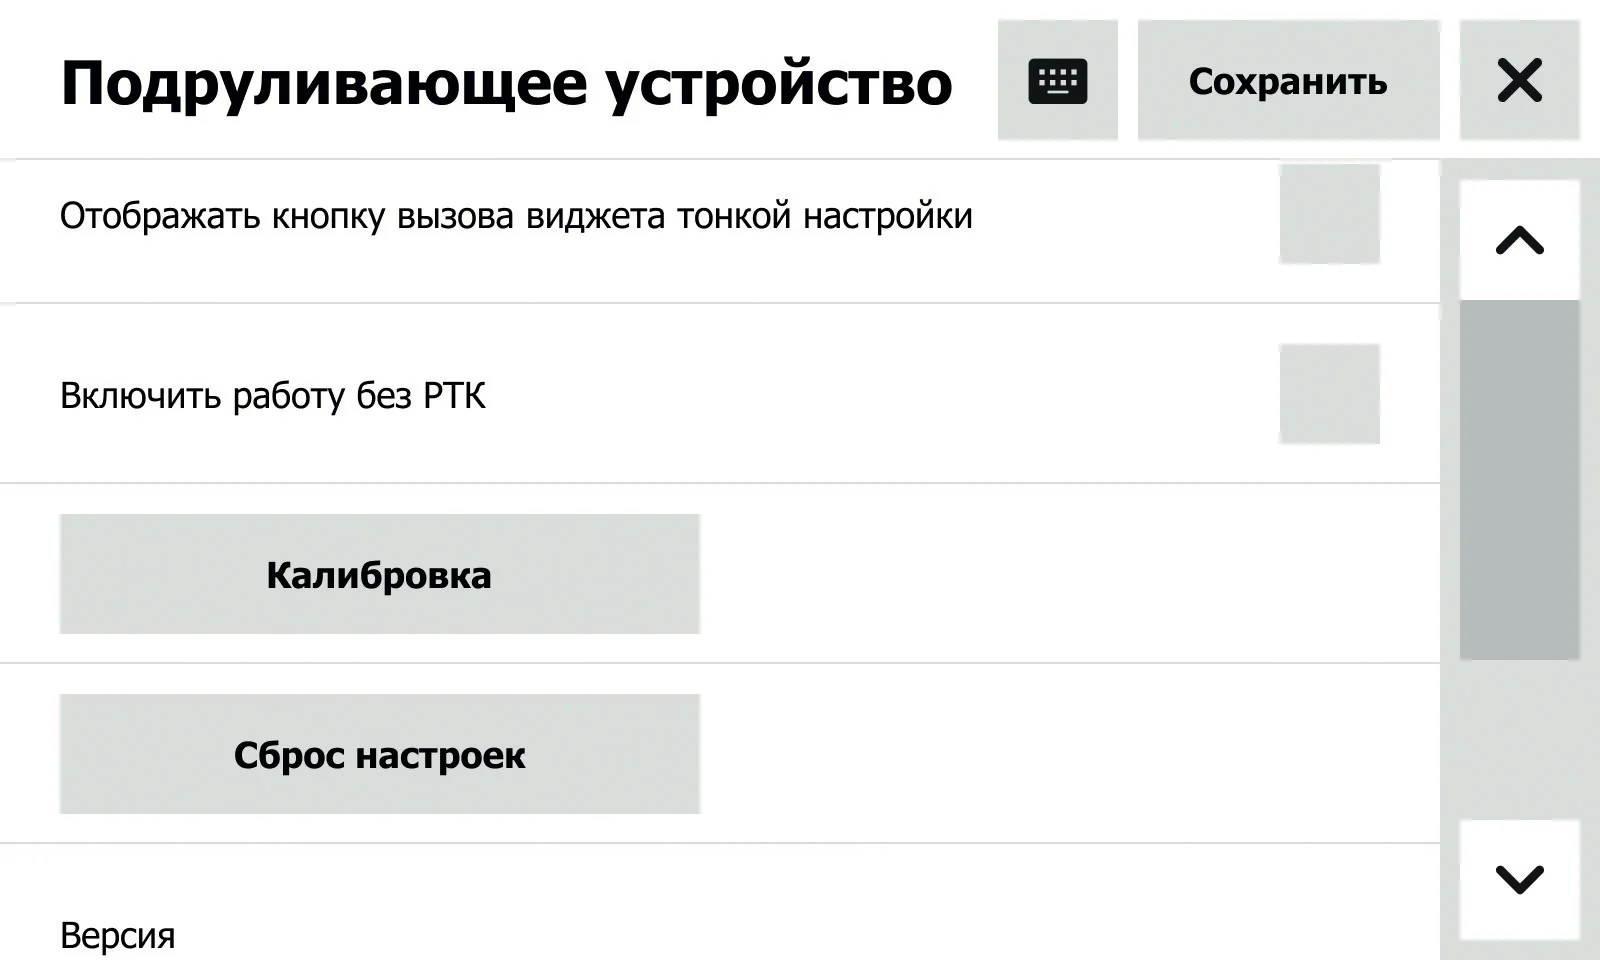Open the on-screen keyboard icon
Viewport: 1600px width, 960px height.
point(1057,80)
